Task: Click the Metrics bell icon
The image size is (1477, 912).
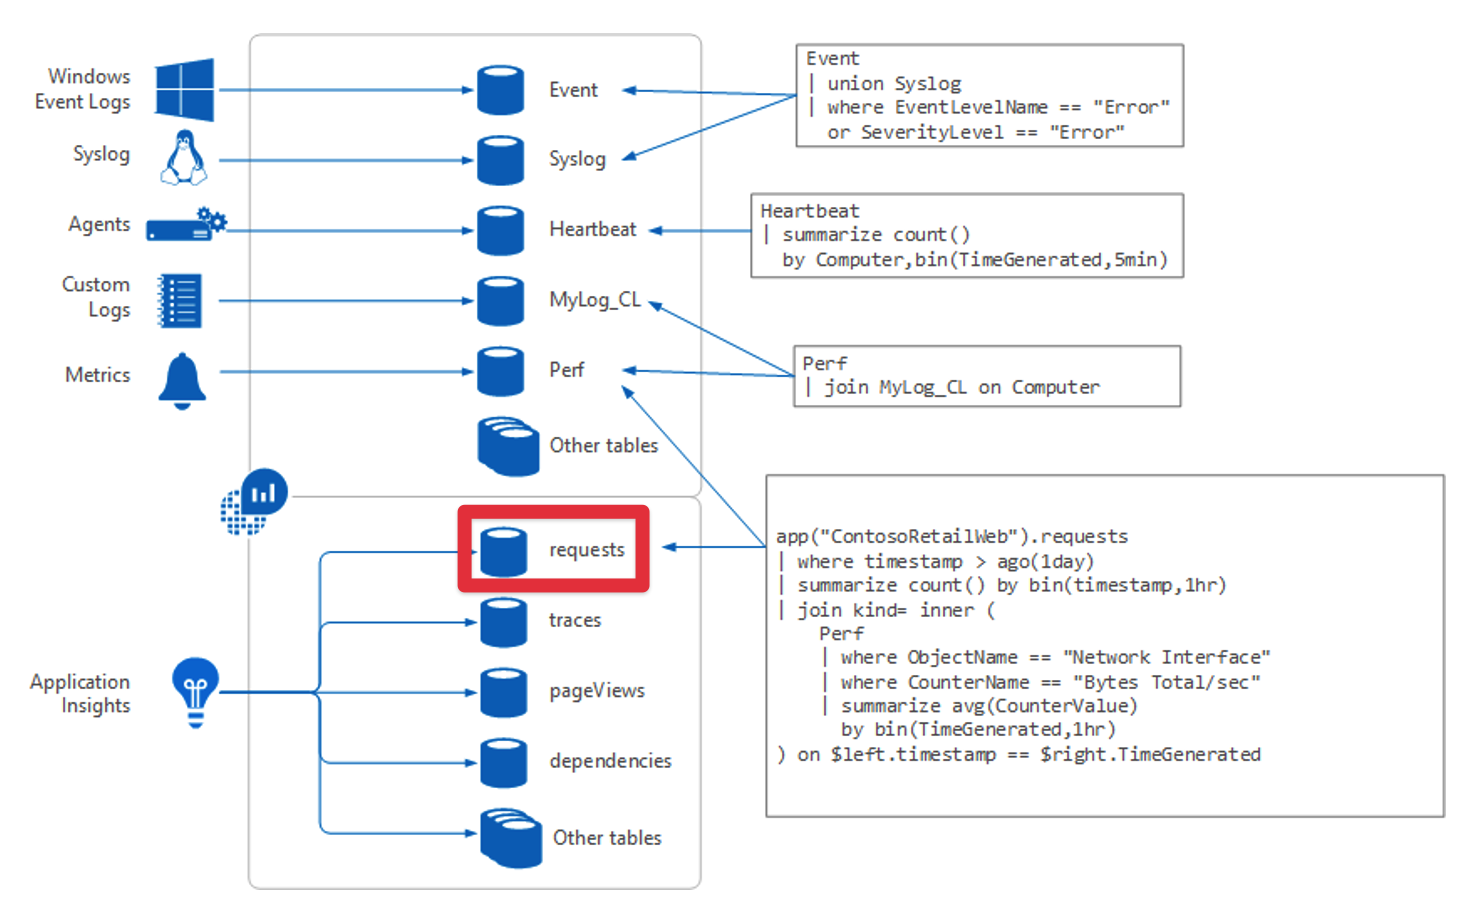Action: pos(182,381)
